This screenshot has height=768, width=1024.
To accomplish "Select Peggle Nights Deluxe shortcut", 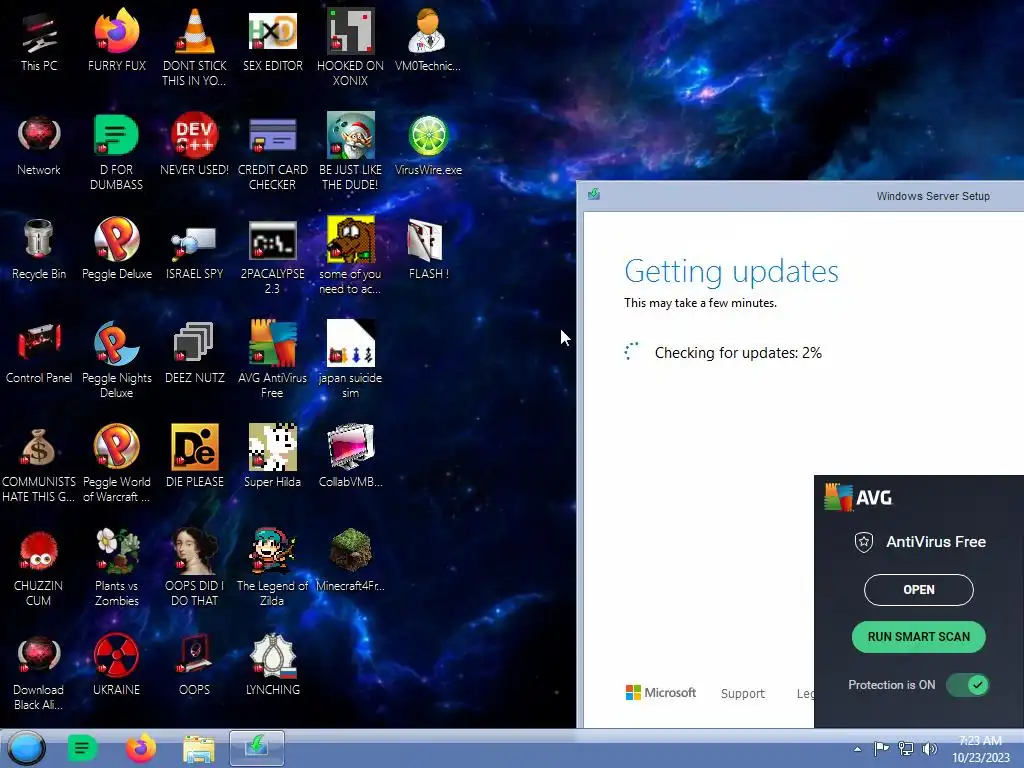I will tap(117, 359).
